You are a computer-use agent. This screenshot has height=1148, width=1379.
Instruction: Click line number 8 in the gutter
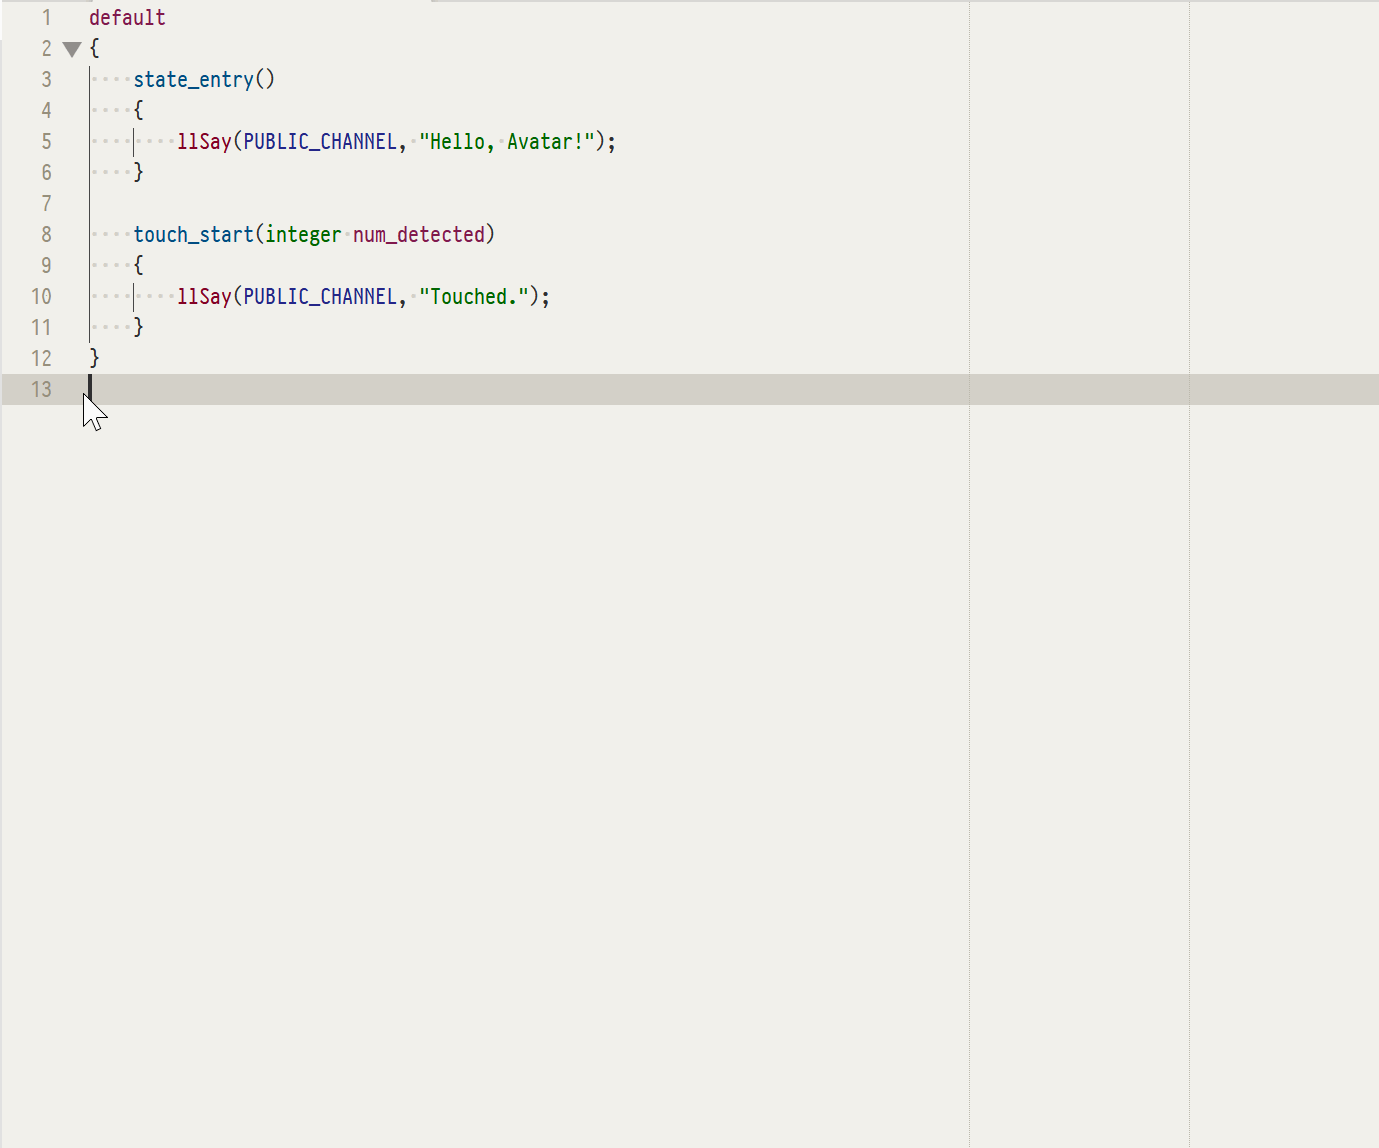coord(46,235)
